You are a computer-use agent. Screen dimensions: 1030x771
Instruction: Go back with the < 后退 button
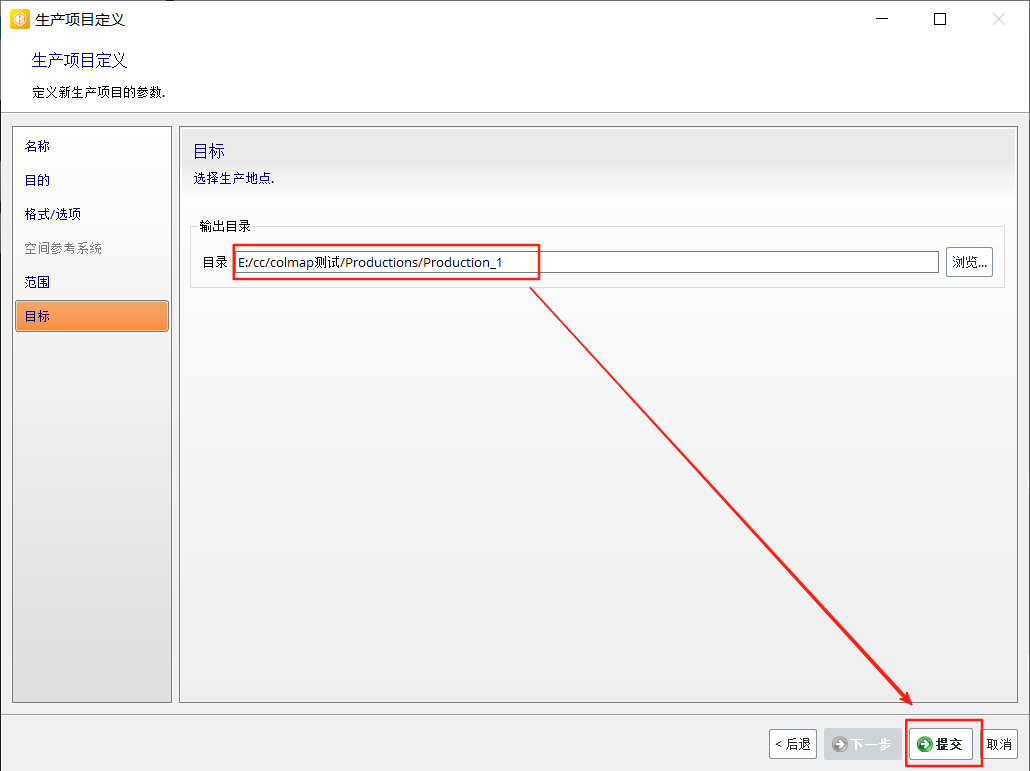pos(792,745)
